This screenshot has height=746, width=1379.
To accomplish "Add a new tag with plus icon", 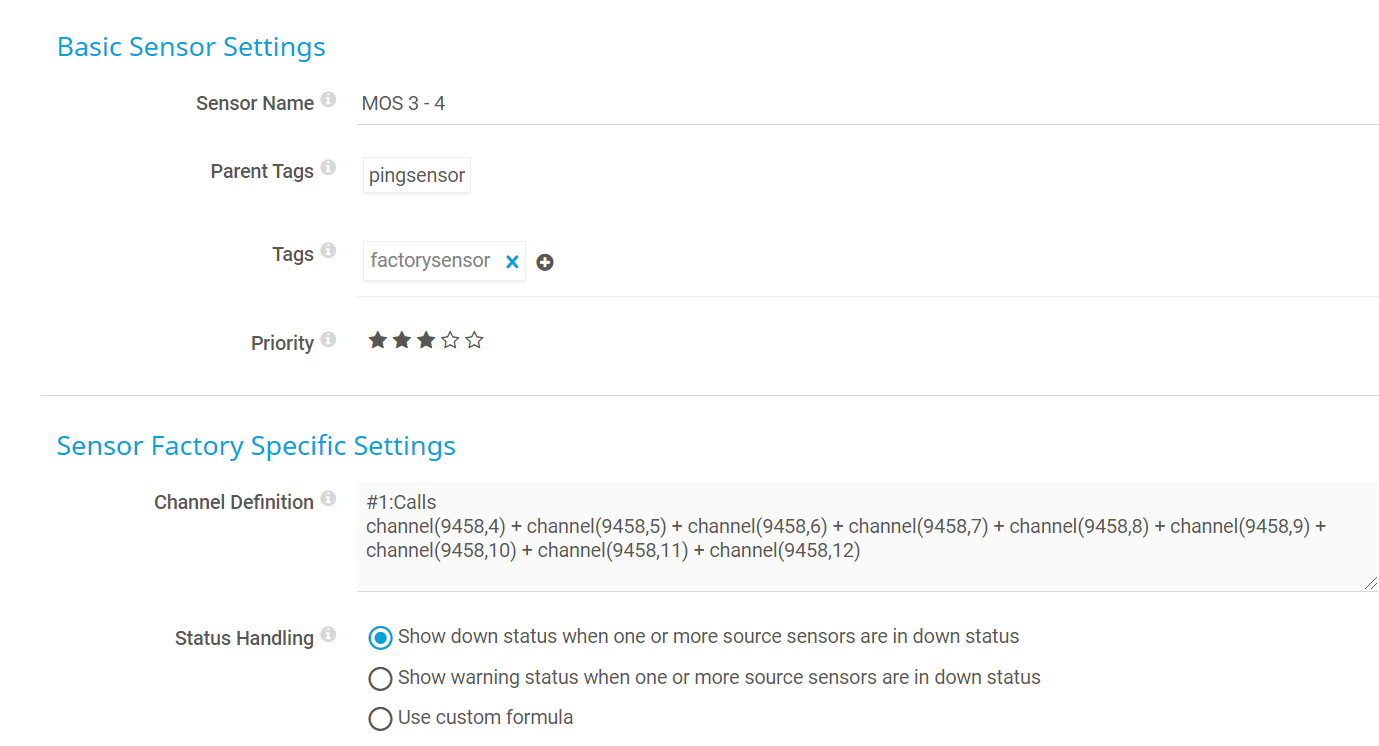I will [545, 262].
